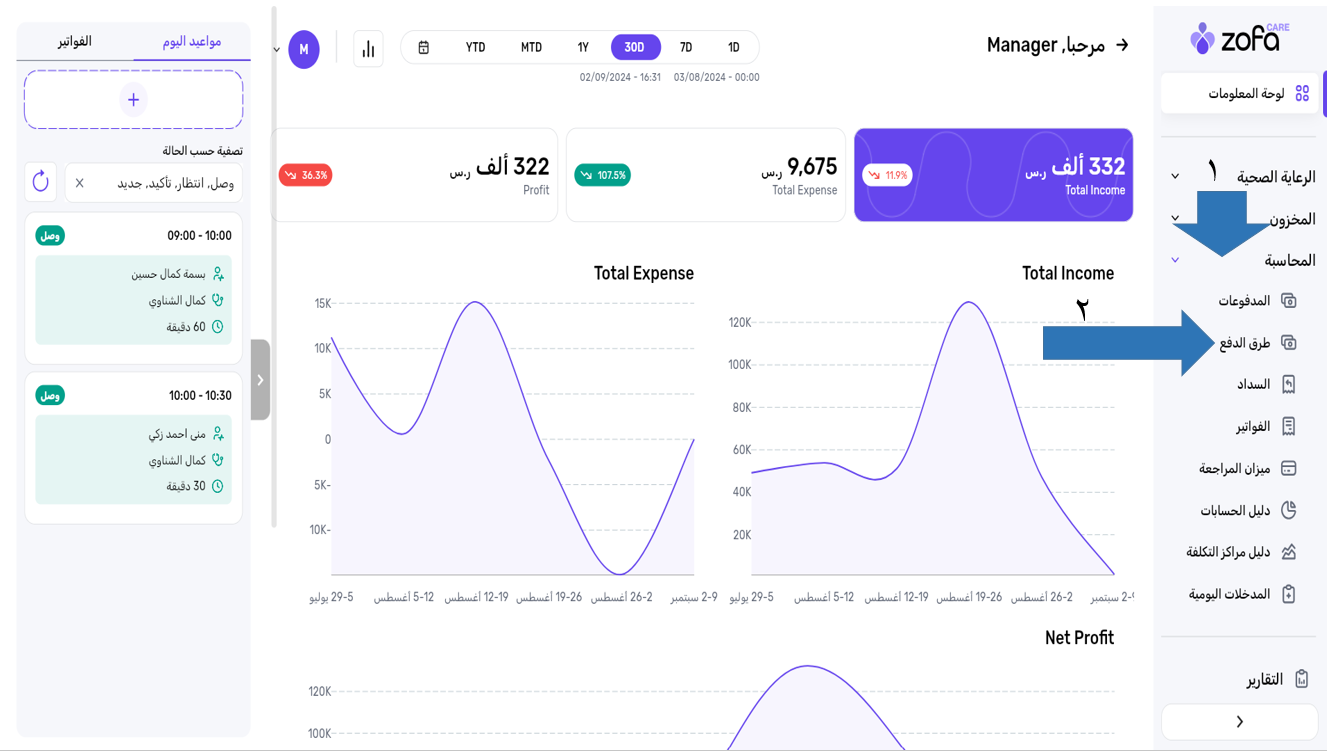Open user avatar M dropdown arrow
Screen dimensions: 1327x751
tap(277, 50)
